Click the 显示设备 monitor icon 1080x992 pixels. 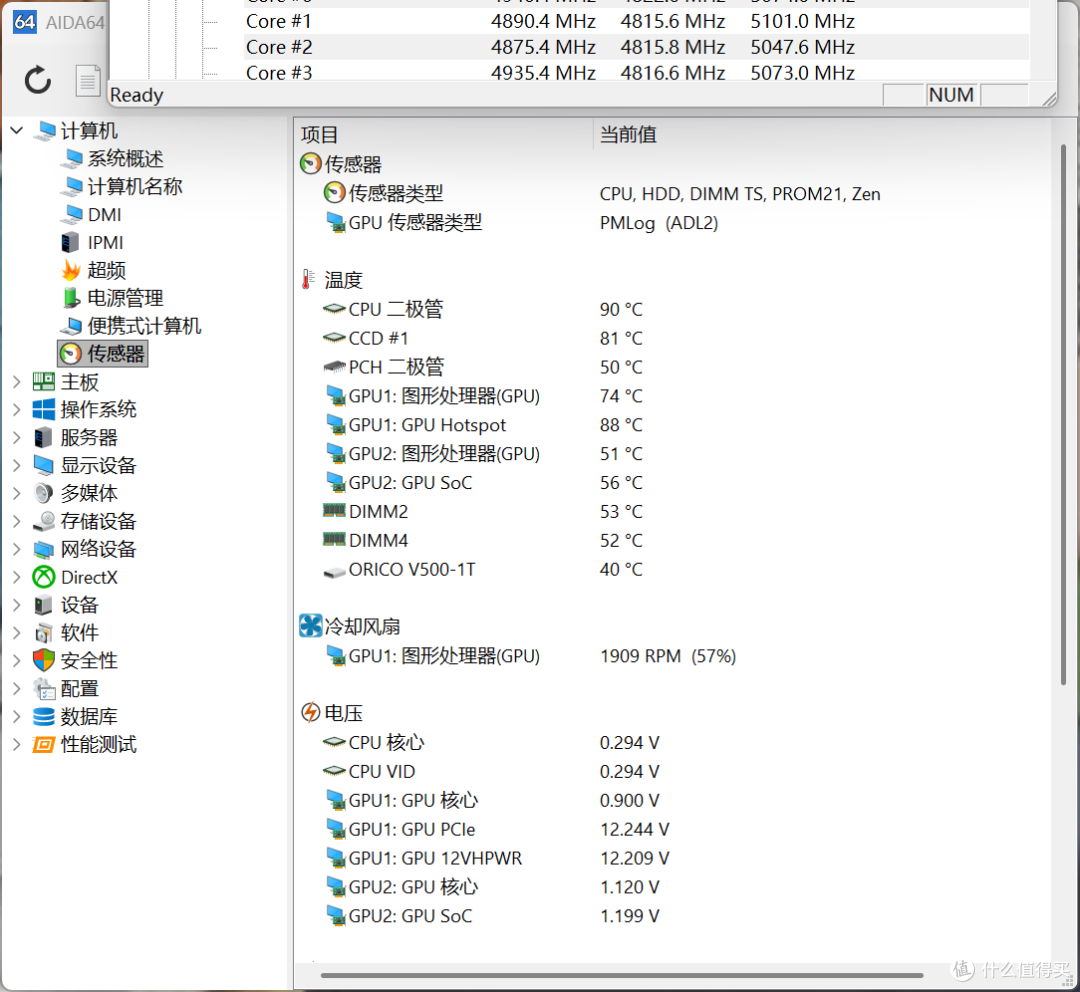(x=43, y=466)
